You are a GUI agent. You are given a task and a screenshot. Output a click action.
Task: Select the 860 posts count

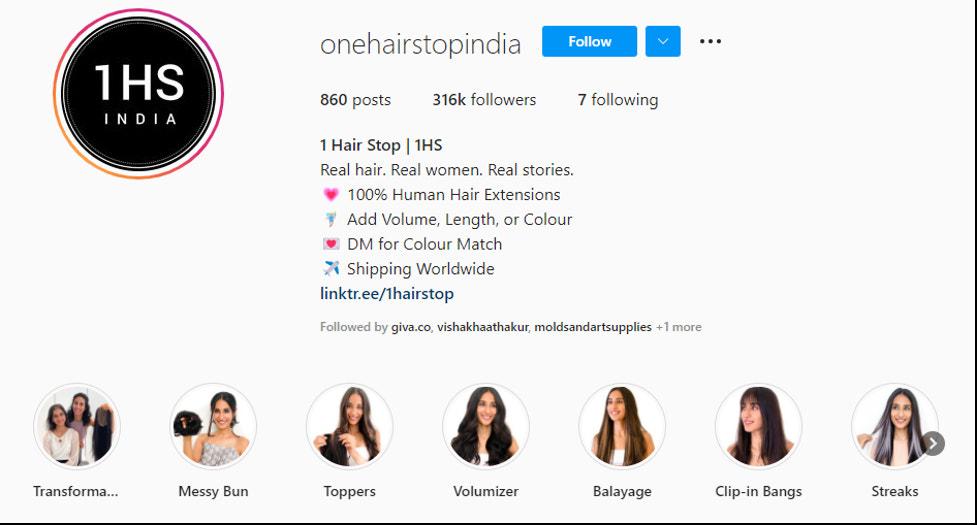click(355, 100)
